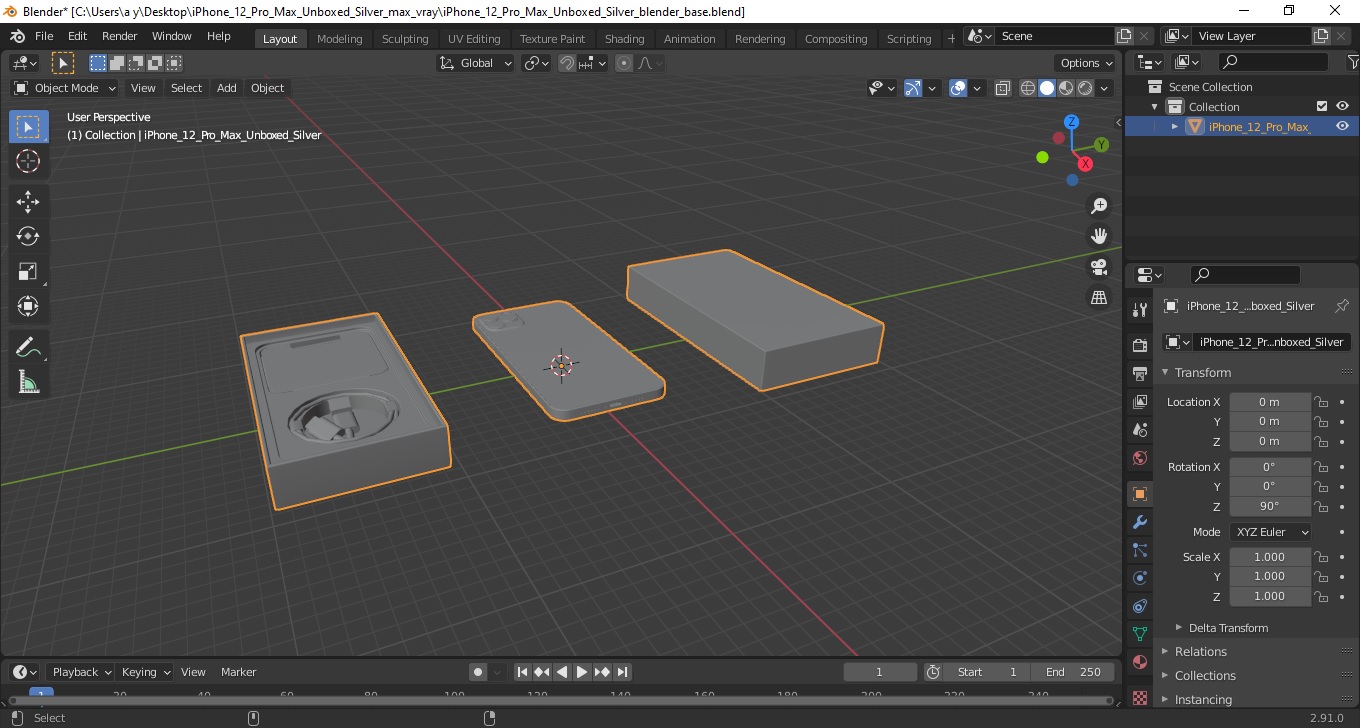Open the World properties tab
The width and height of the screenshot is (1360, 728).
(x=1139, y=458)
